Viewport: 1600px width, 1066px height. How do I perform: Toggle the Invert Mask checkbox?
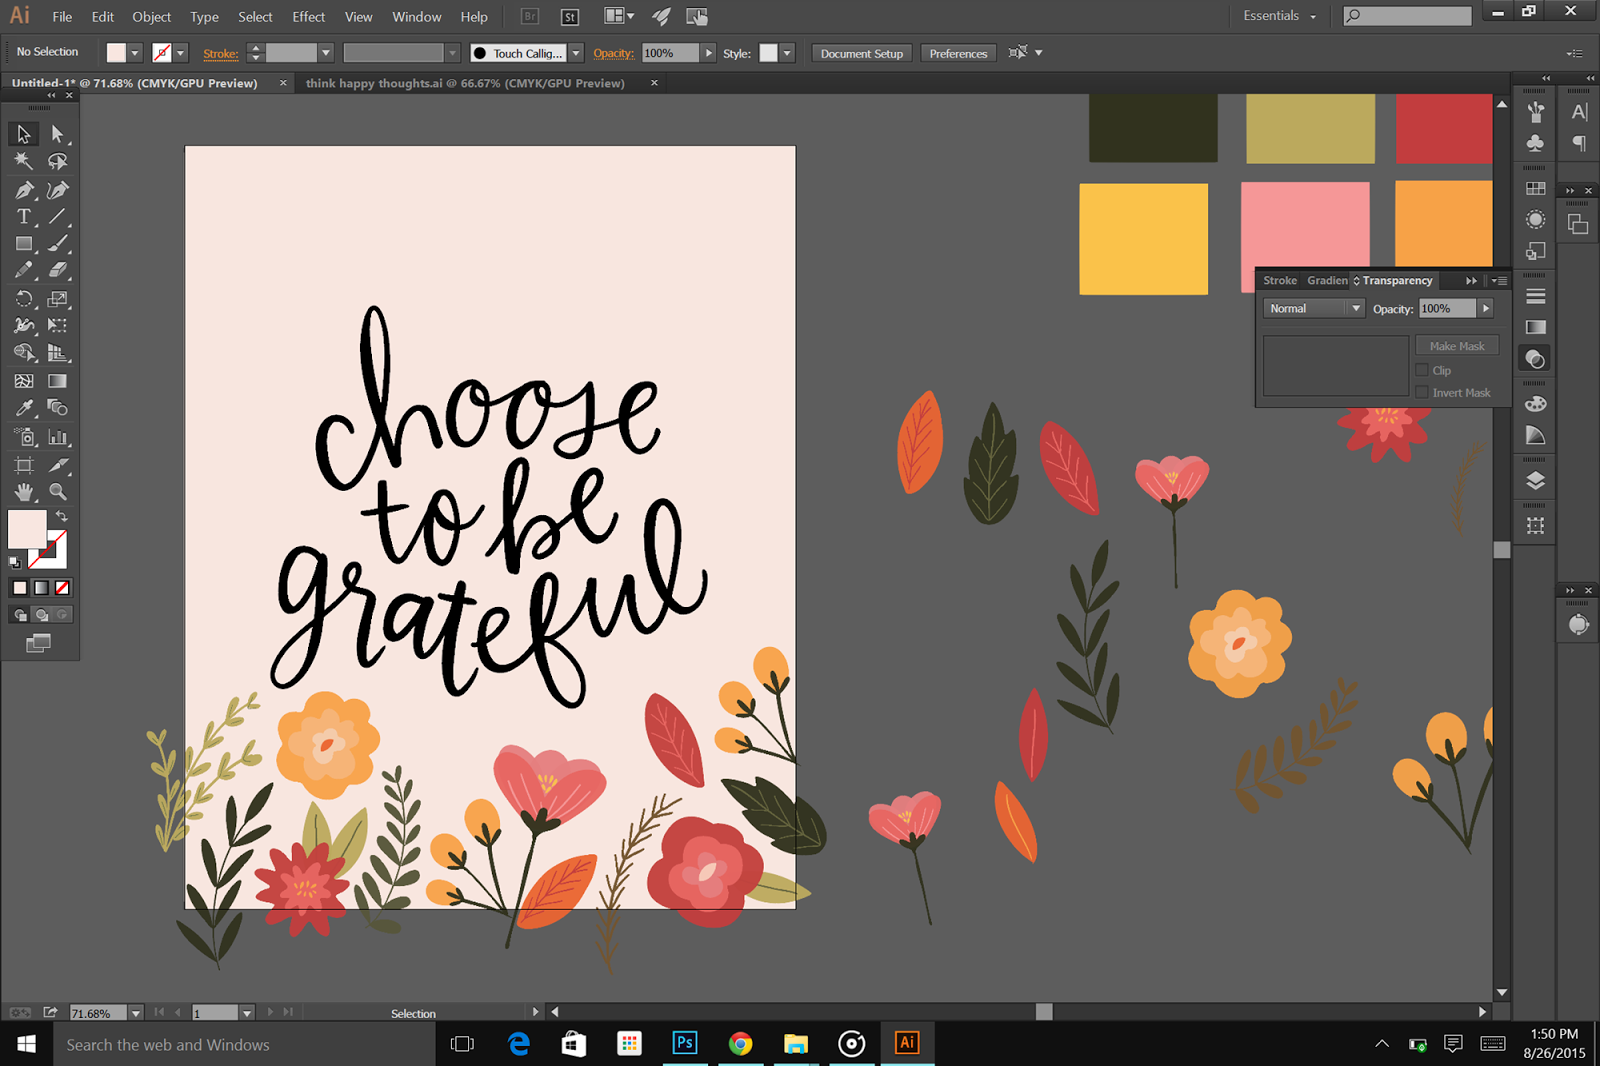pyautogui.click(x=1422, y=392)
